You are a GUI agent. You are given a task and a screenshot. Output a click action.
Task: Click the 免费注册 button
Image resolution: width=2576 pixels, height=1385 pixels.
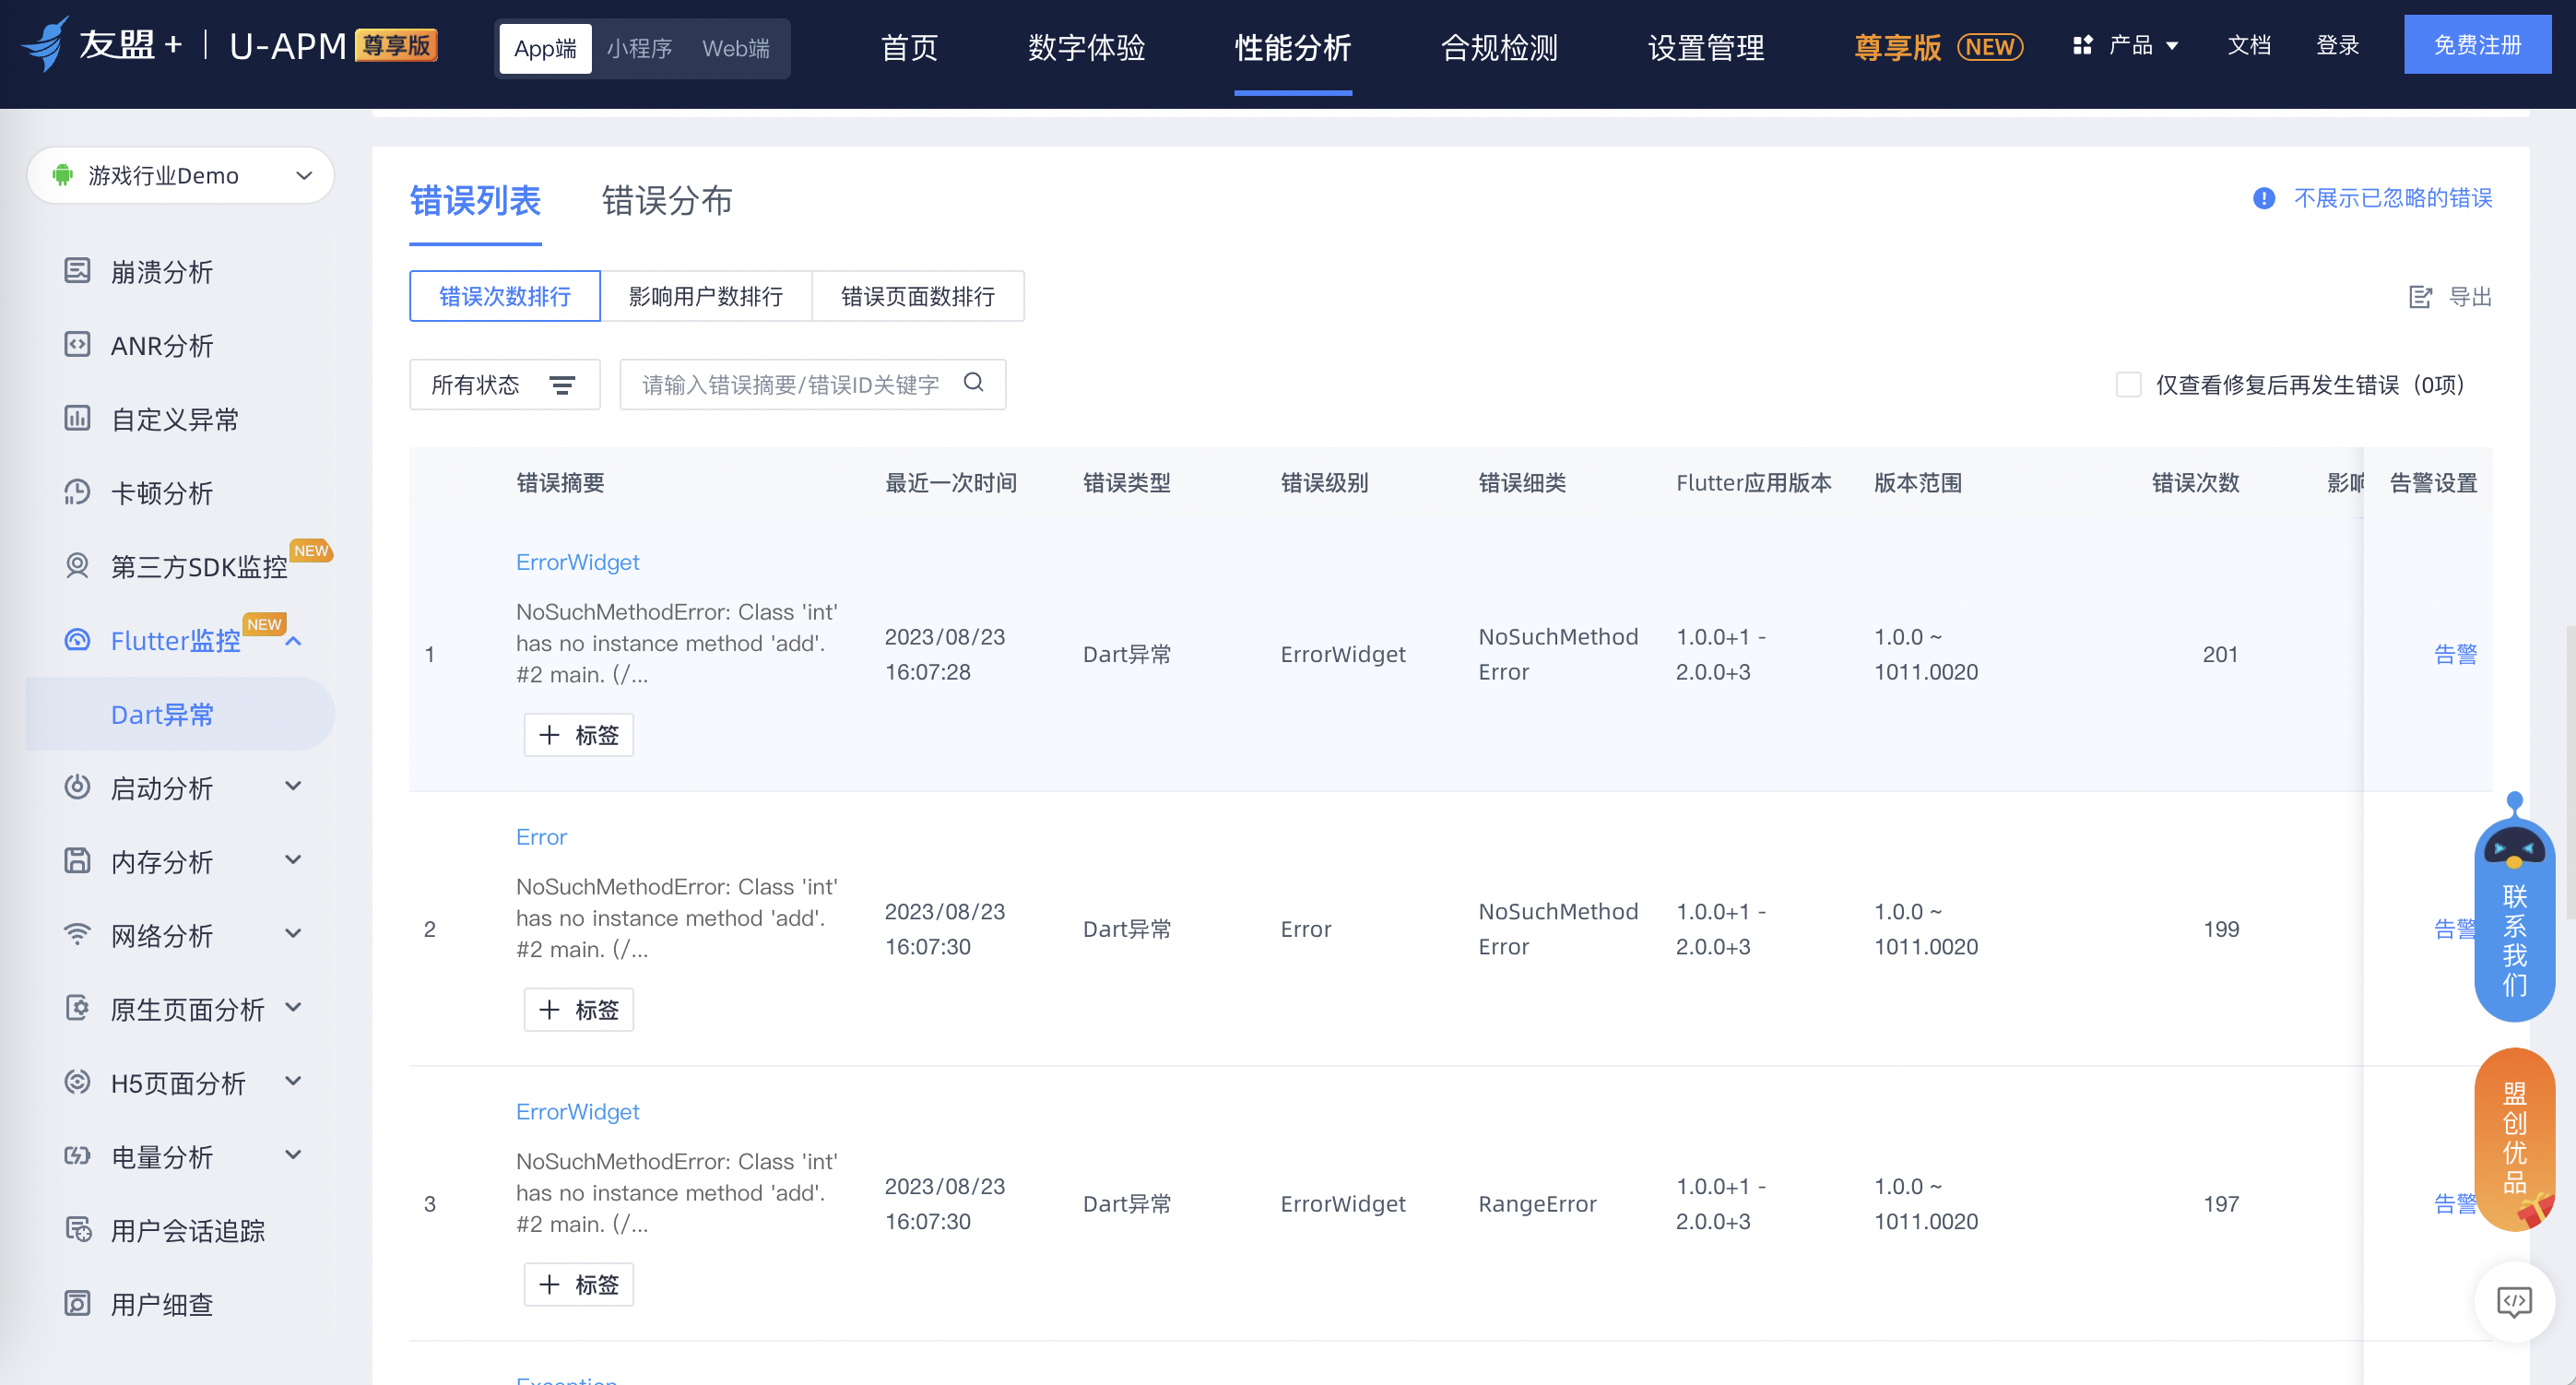pos(2477,45)
